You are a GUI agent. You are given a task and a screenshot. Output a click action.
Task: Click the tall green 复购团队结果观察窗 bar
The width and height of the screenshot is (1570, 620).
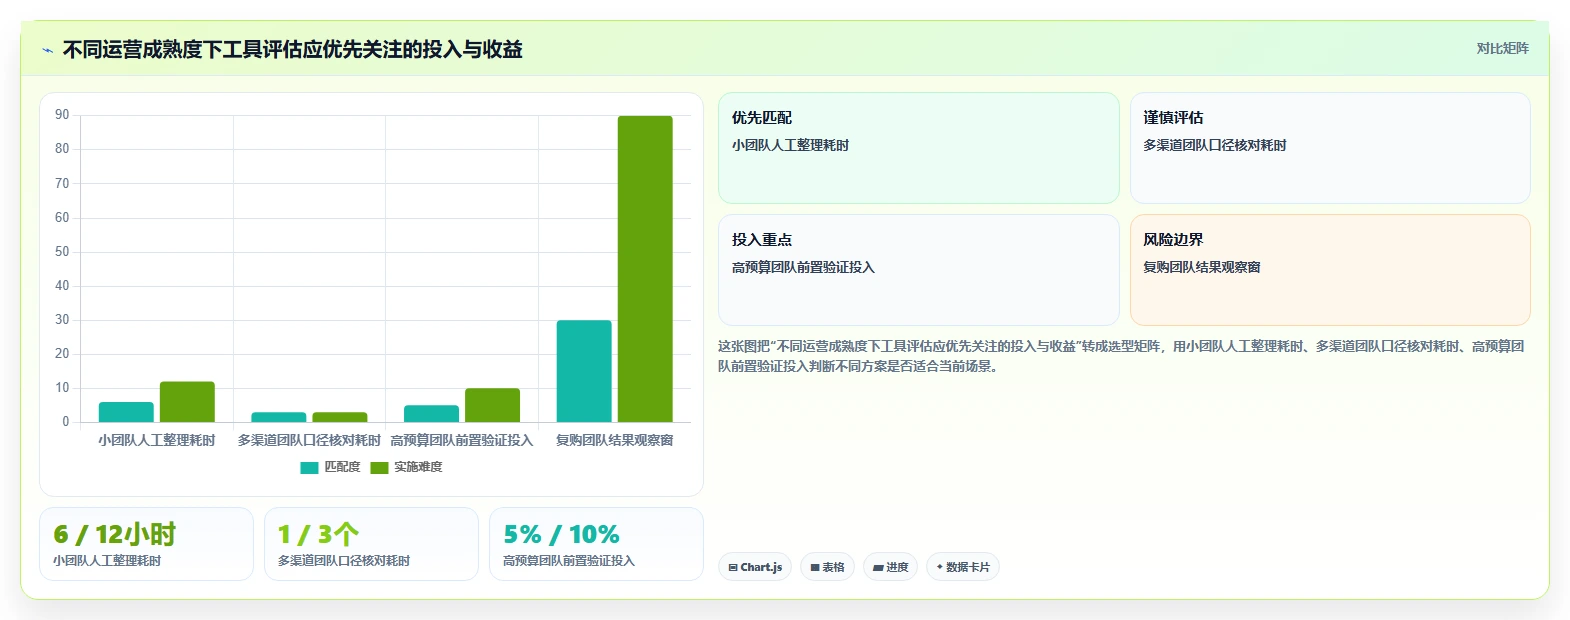(x=645, y=269)
